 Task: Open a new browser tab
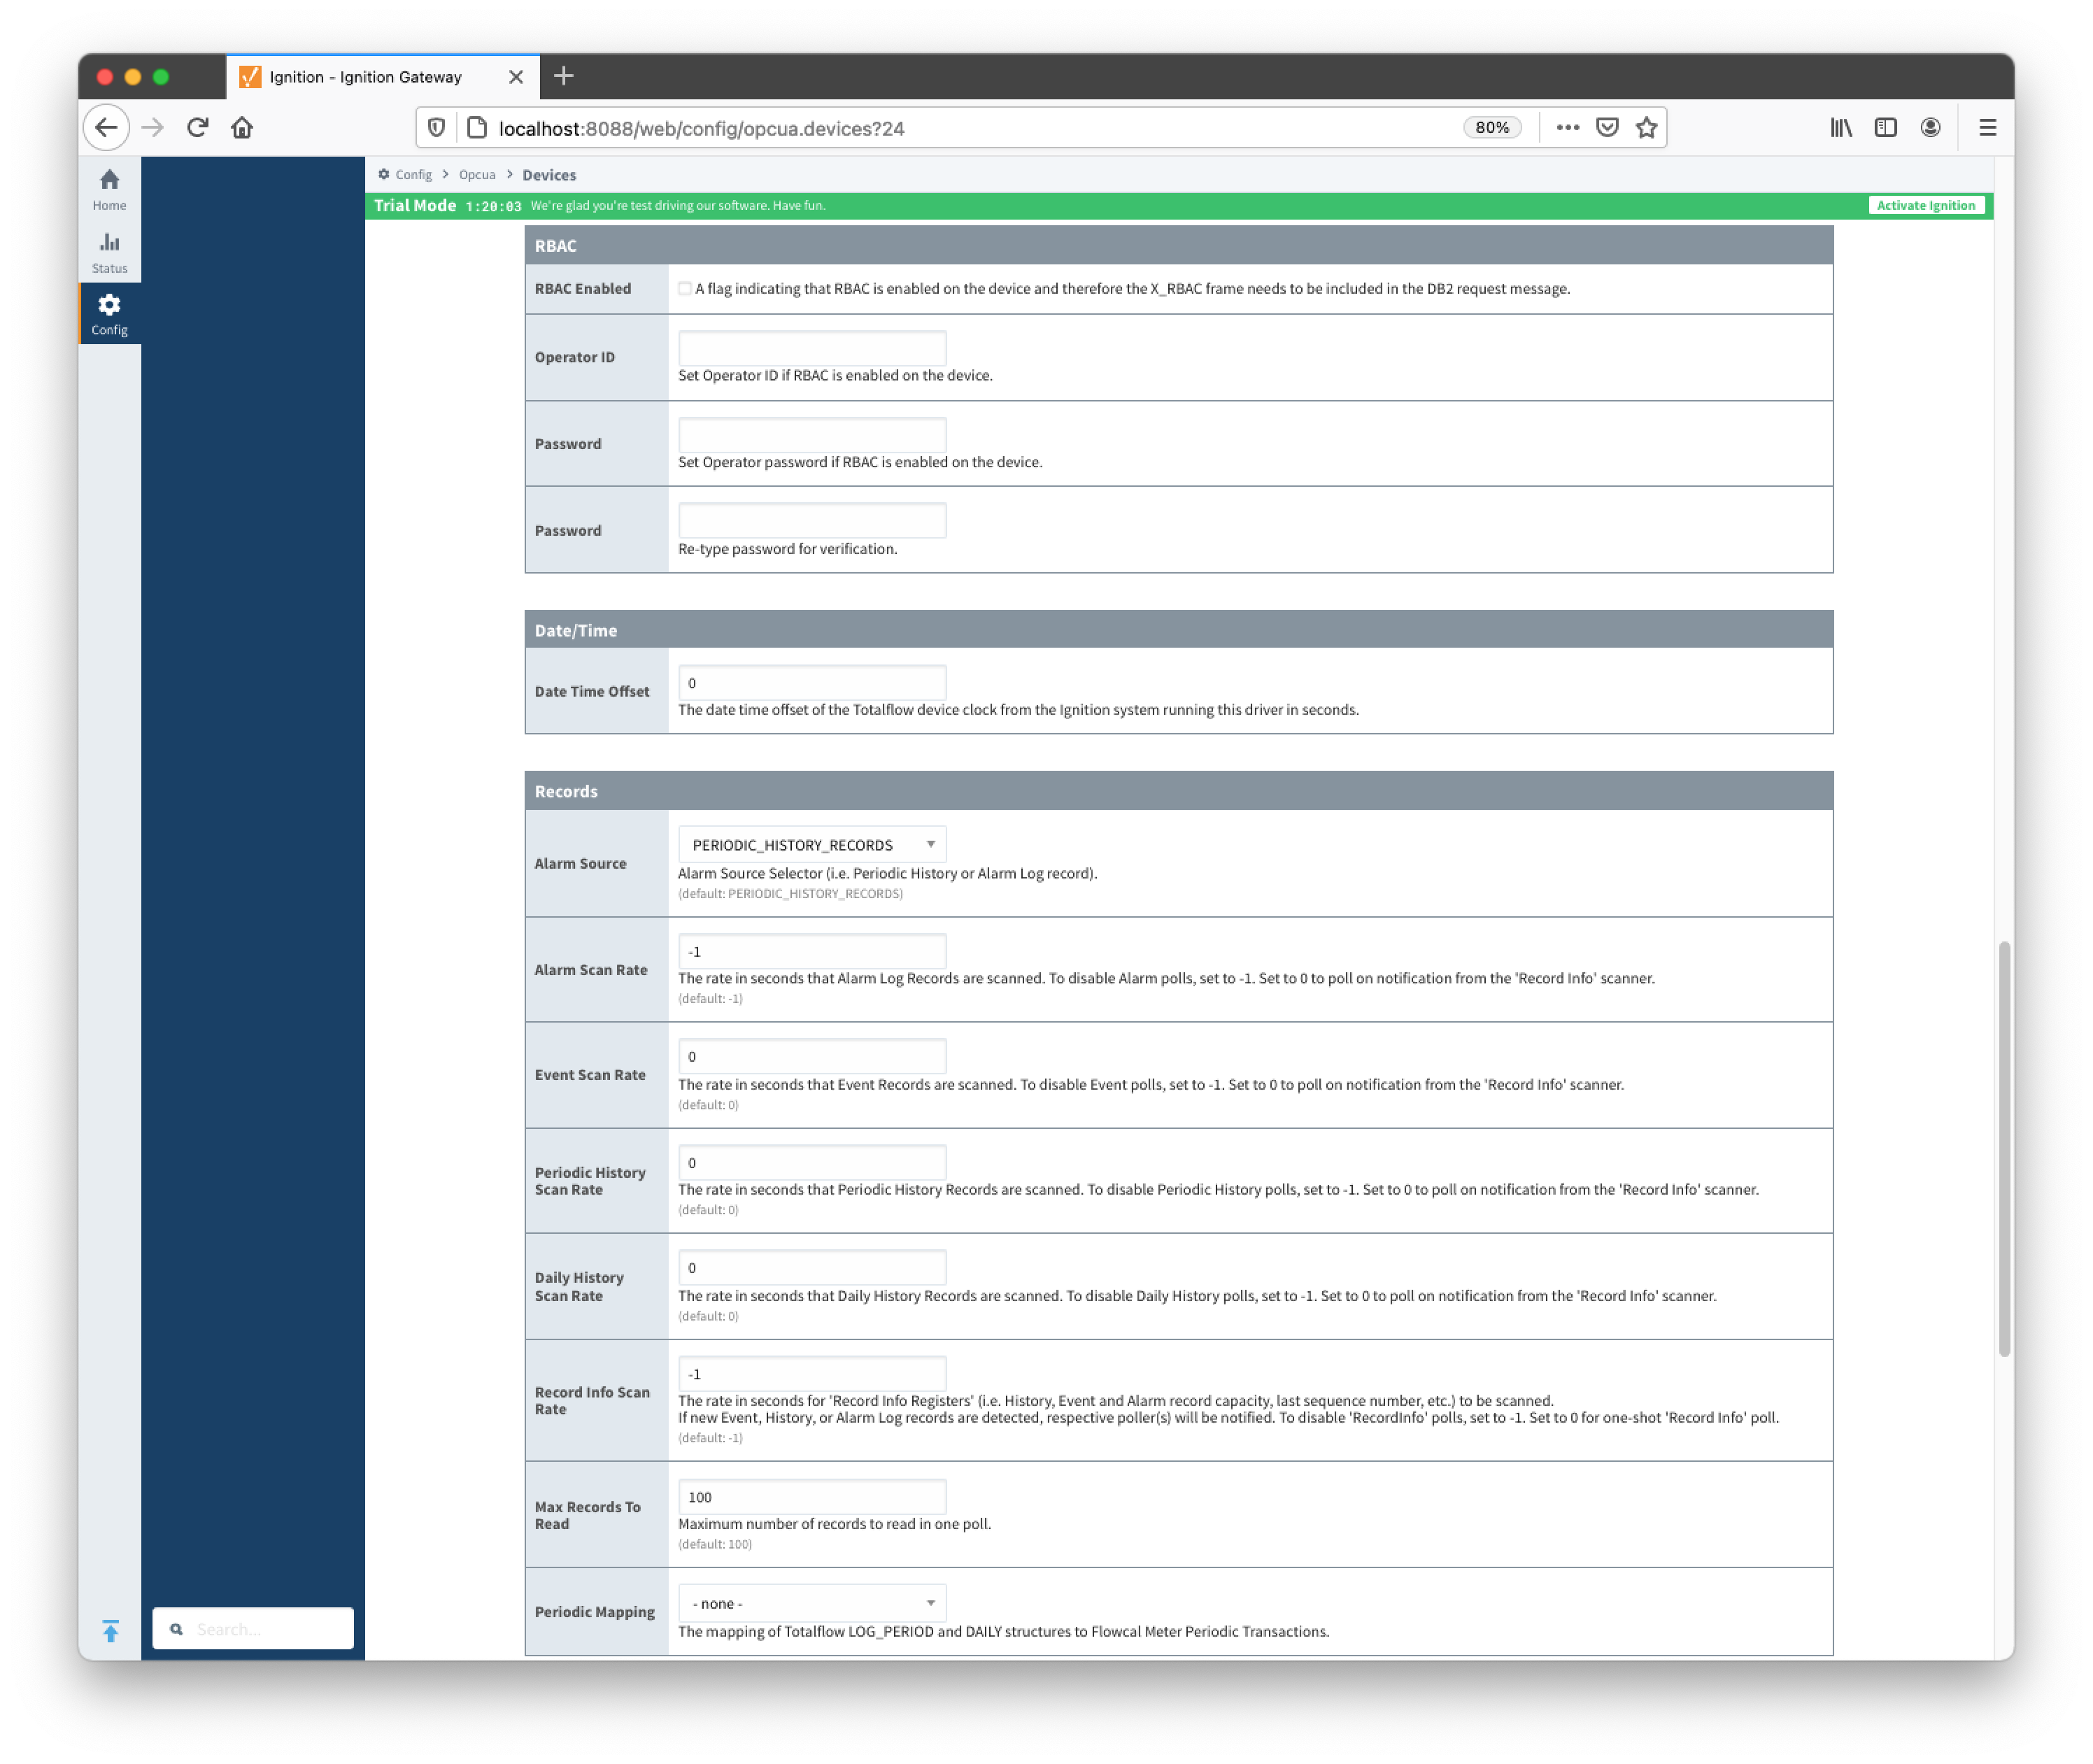564,76
